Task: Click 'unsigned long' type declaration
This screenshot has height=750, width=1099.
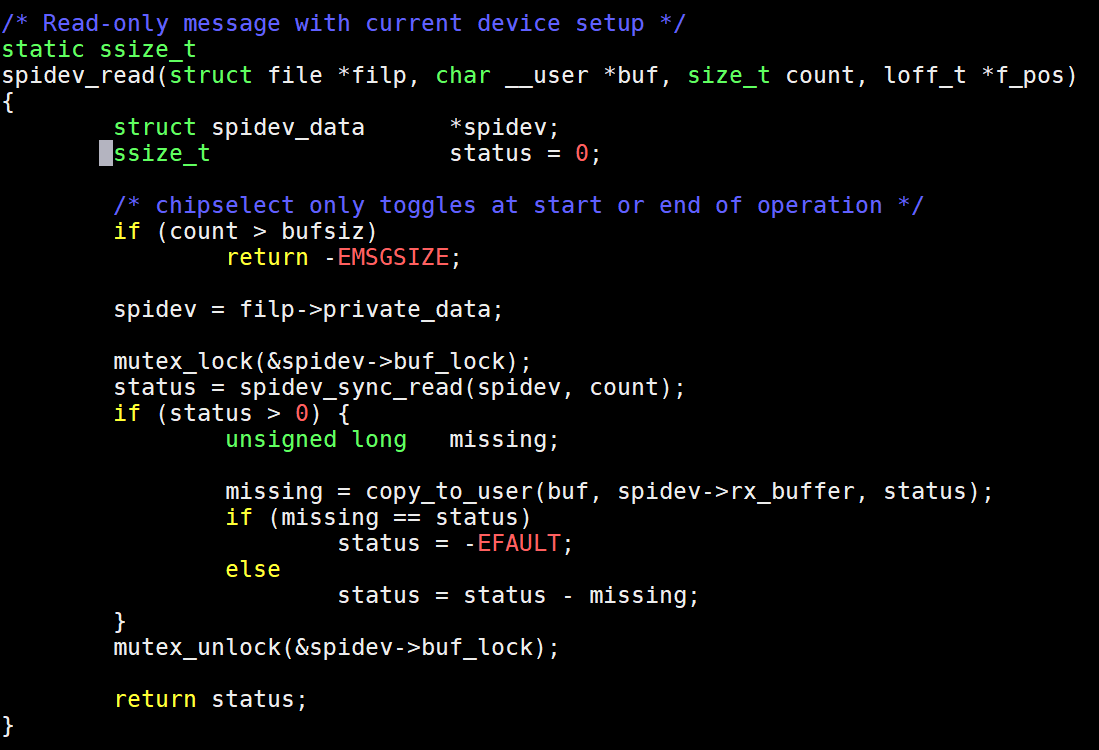Action: [x=316, y=439]
